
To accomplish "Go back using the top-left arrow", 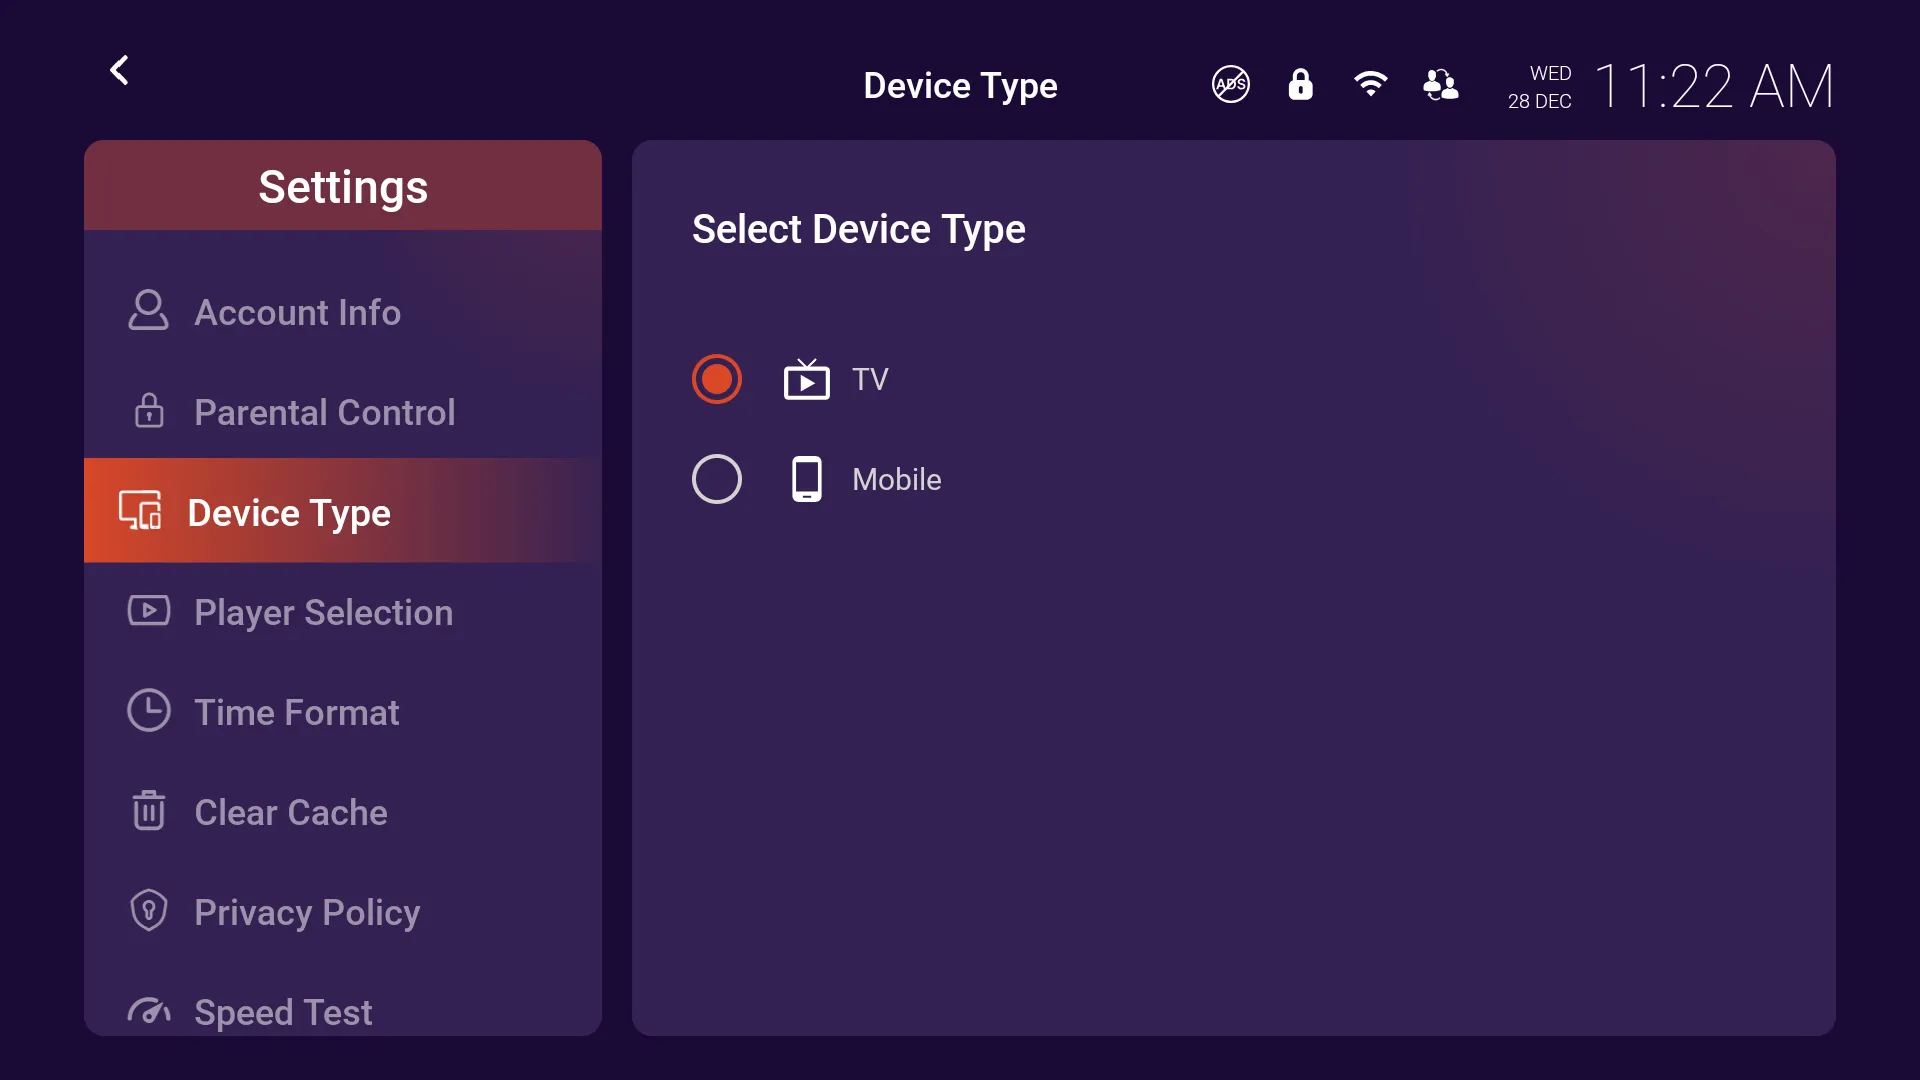I will [x=119, y=70].
